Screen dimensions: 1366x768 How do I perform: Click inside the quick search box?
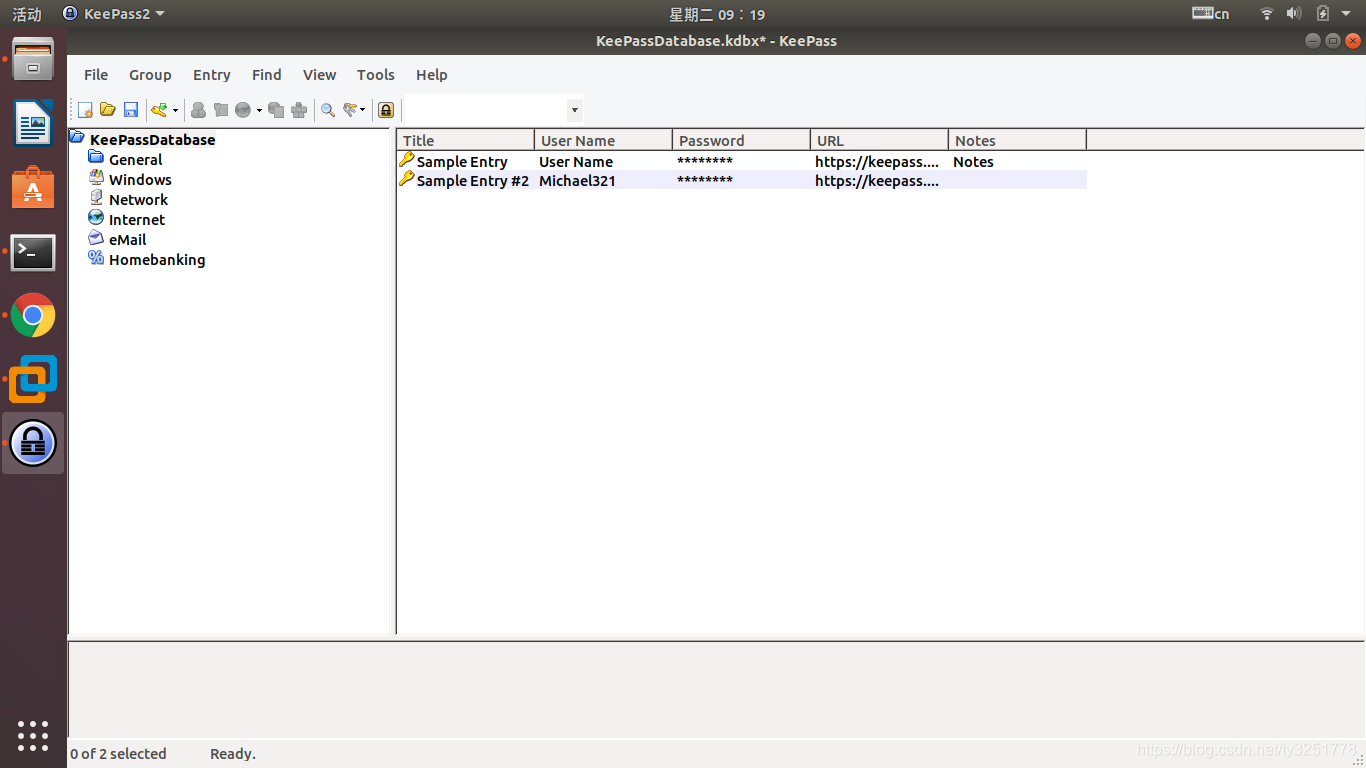[485, 110]
